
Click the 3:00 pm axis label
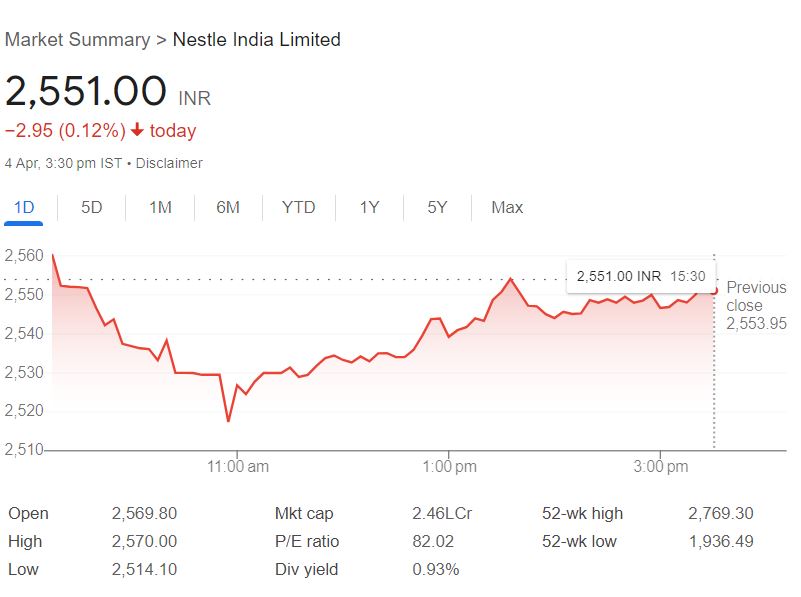pyautogui.click(x=662, y=467)
